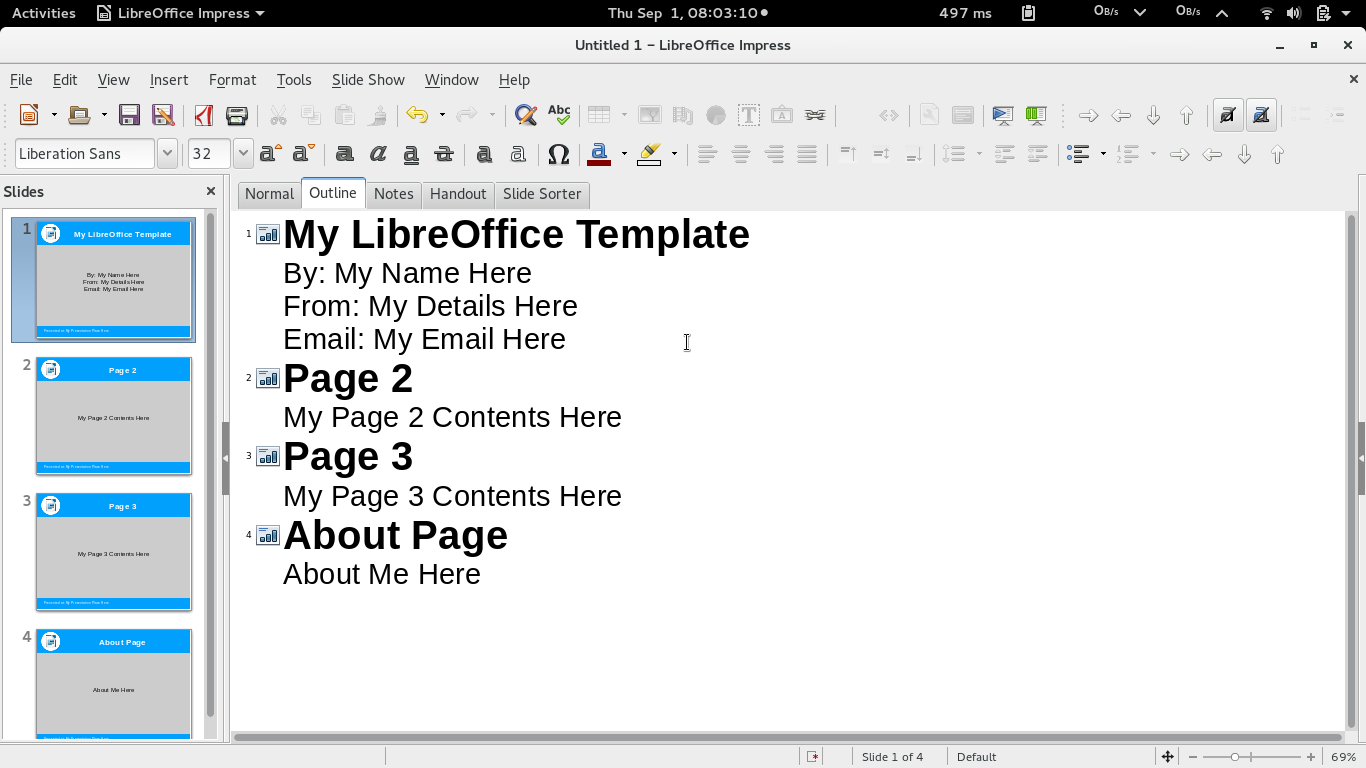The height and width of the screenshot is (768, 1366).
Task: Open the Undo history dropdown arrow
Action: click(442, 115)
